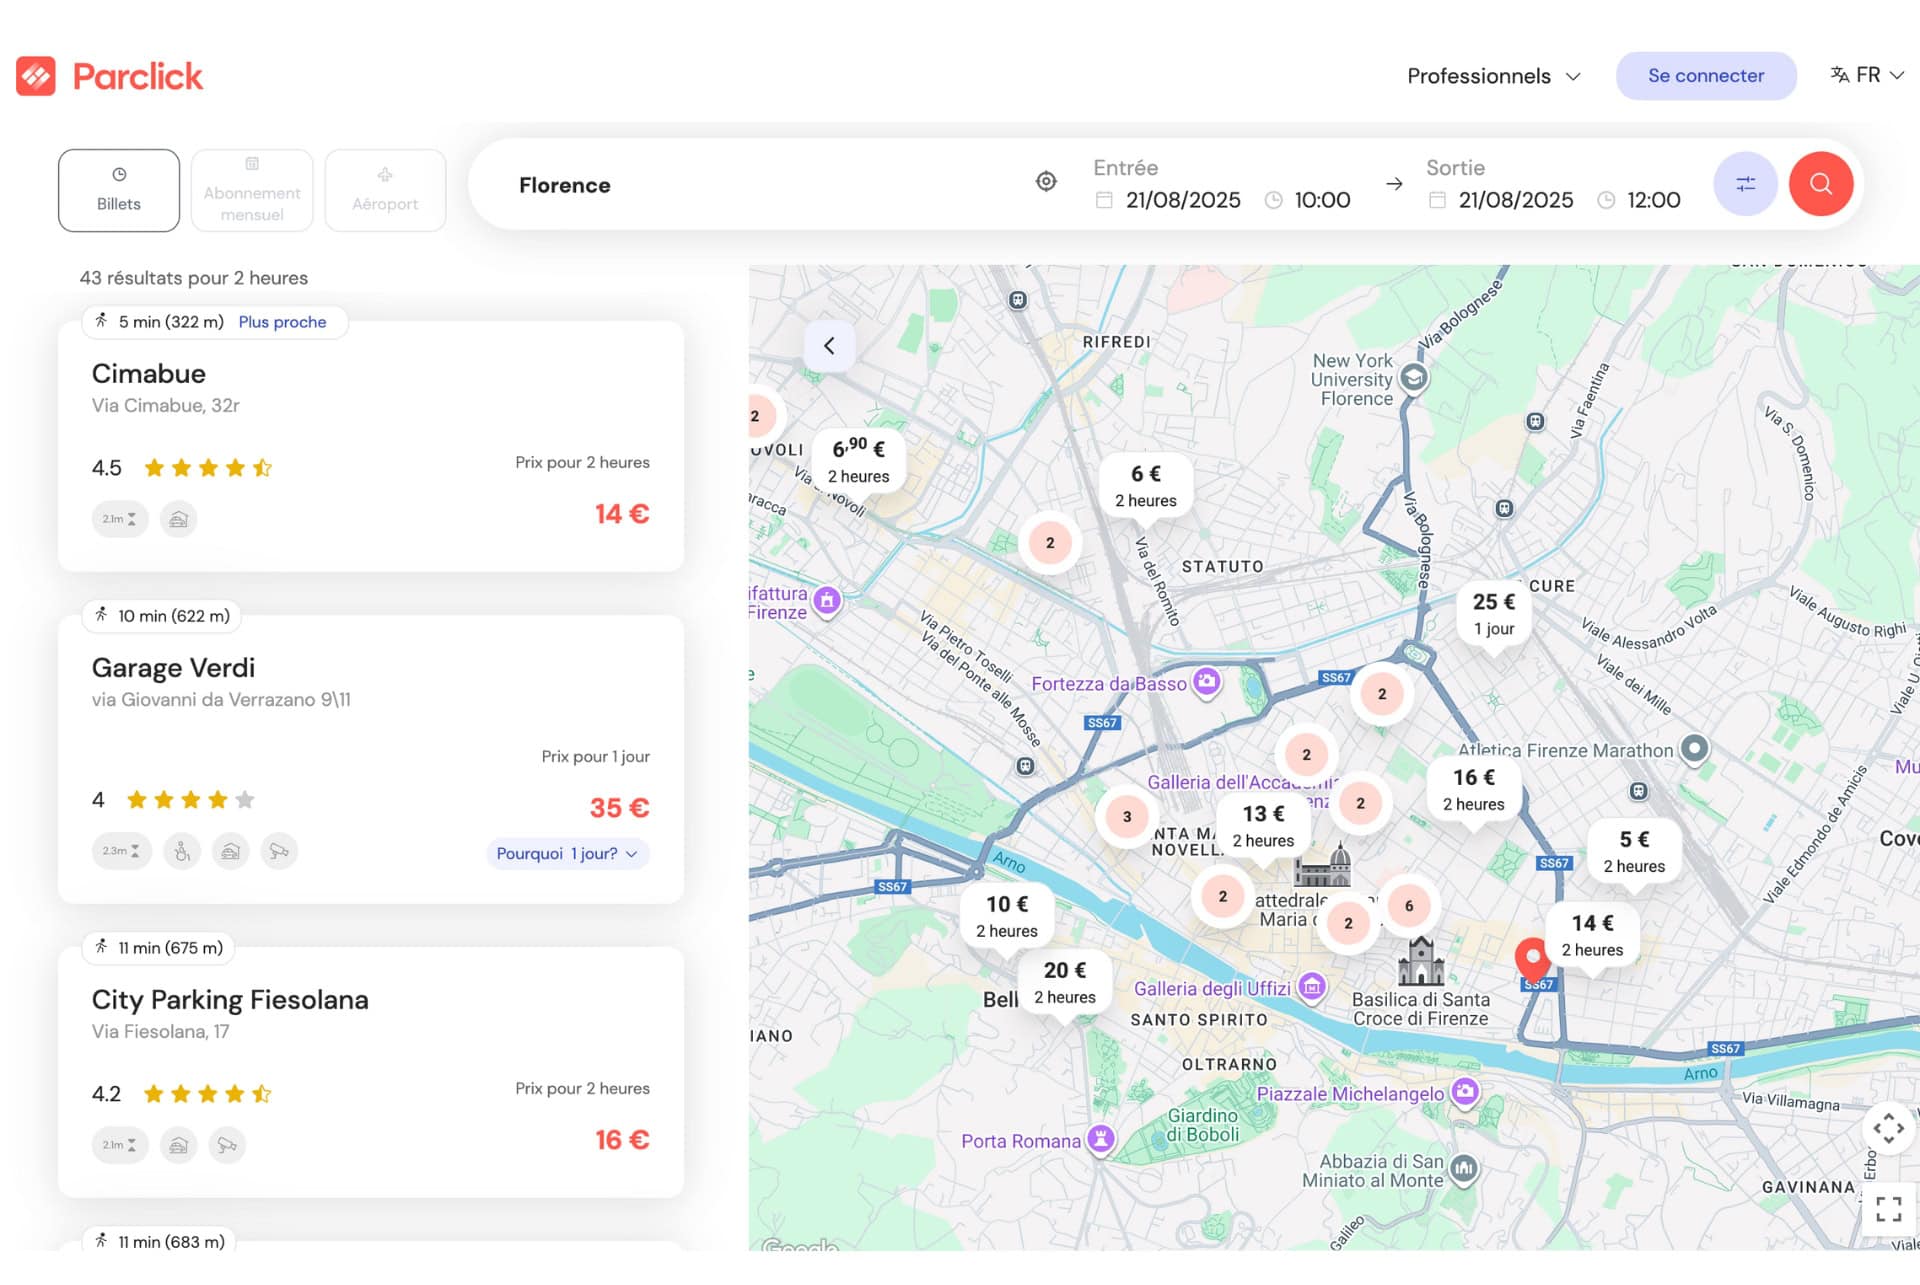Open the entry date 21/08/2025 picker
Screen dimensions: 1920x1285
coord(1168,200)
